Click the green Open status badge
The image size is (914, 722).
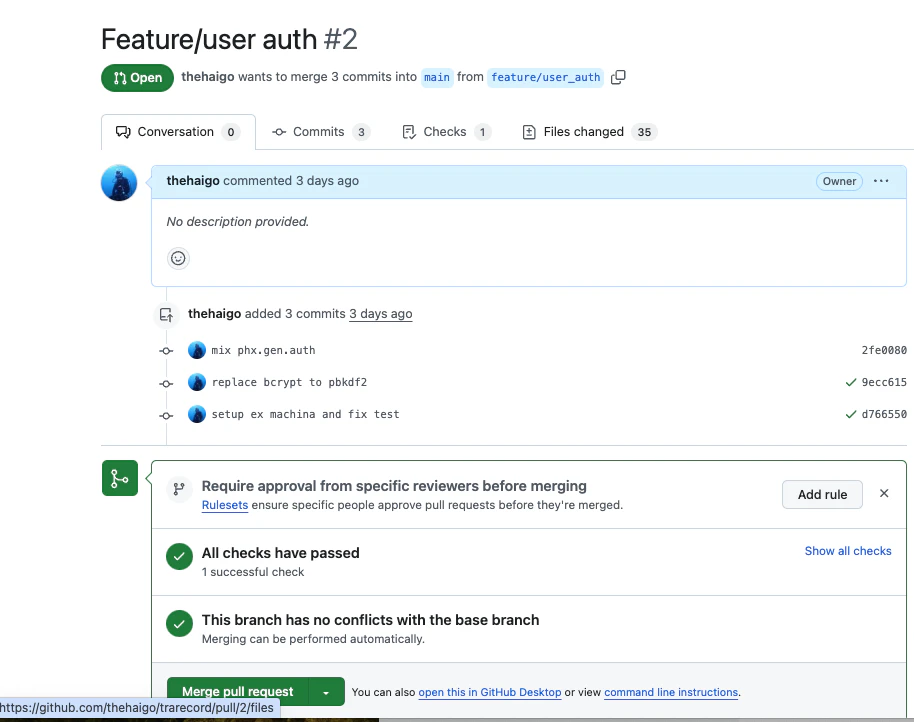point(138,78)
